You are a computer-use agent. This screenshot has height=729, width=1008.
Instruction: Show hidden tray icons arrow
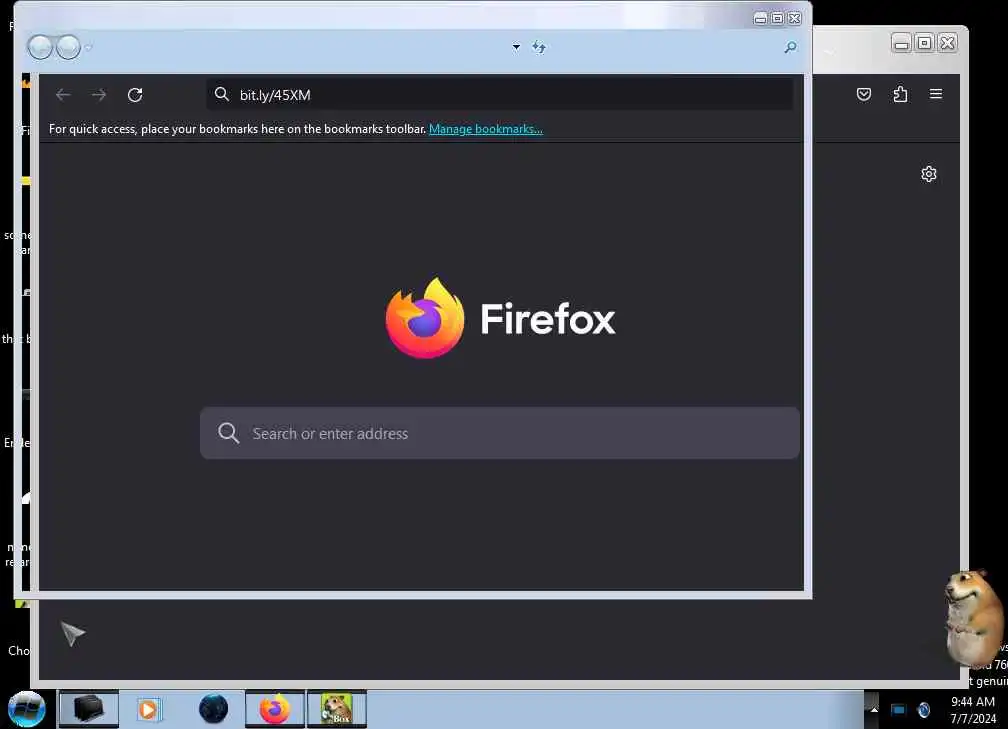874,710
